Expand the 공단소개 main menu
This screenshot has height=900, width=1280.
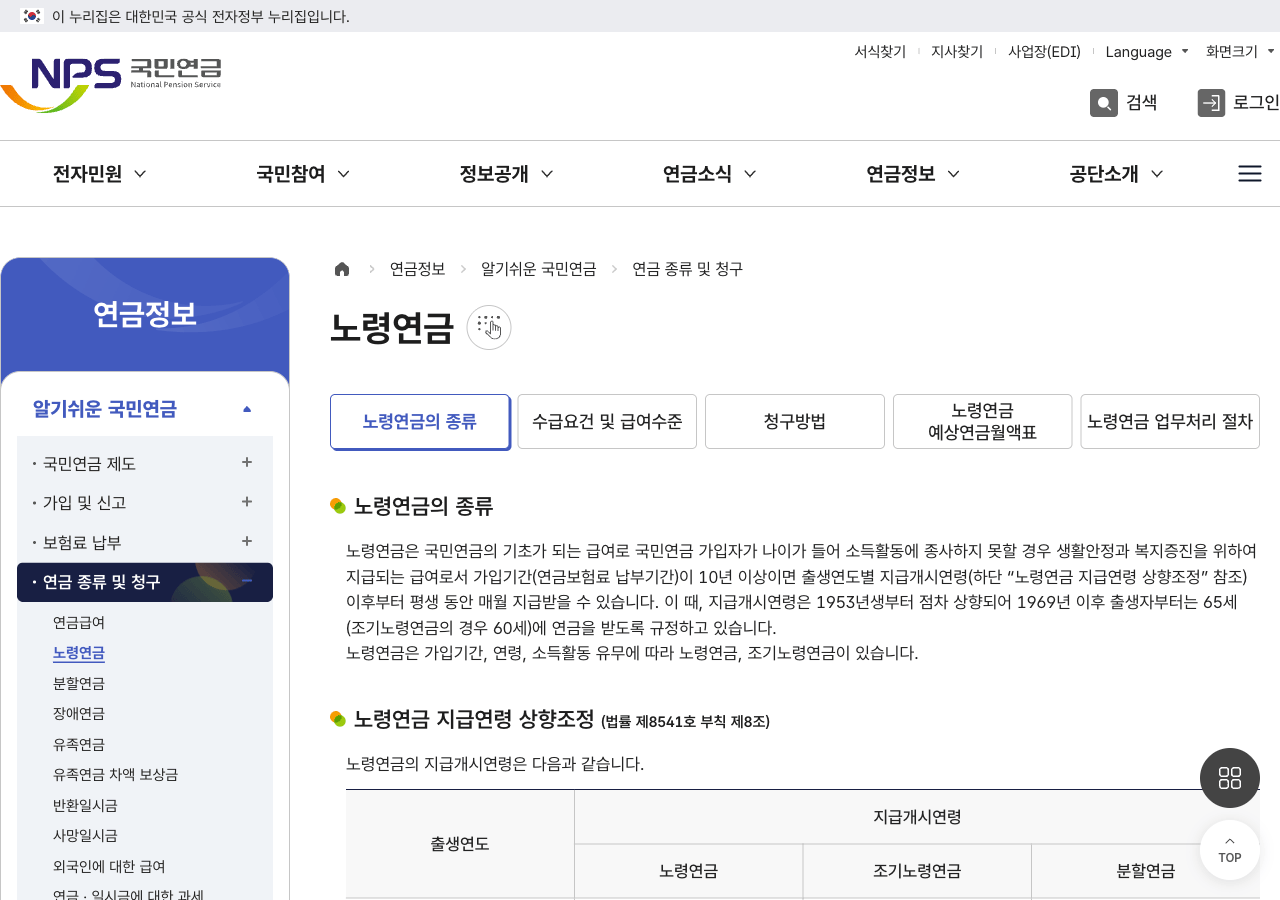pos(1117,174)
